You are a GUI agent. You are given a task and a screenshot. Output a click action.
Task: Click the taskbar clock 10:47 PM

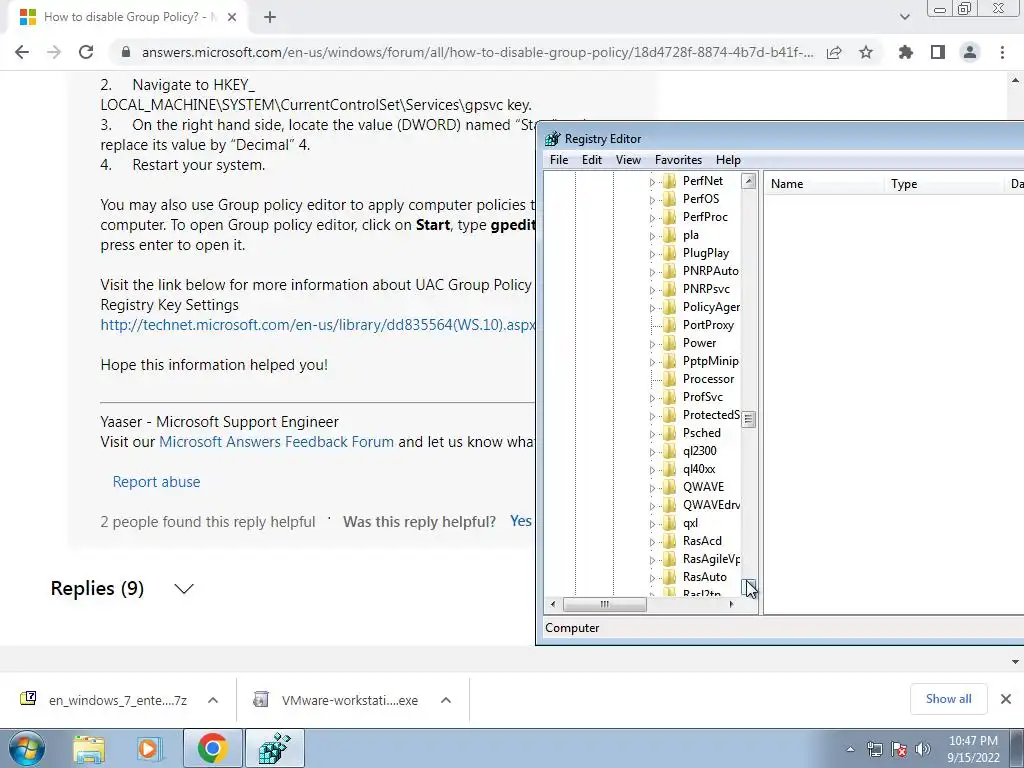coord(973,749)
